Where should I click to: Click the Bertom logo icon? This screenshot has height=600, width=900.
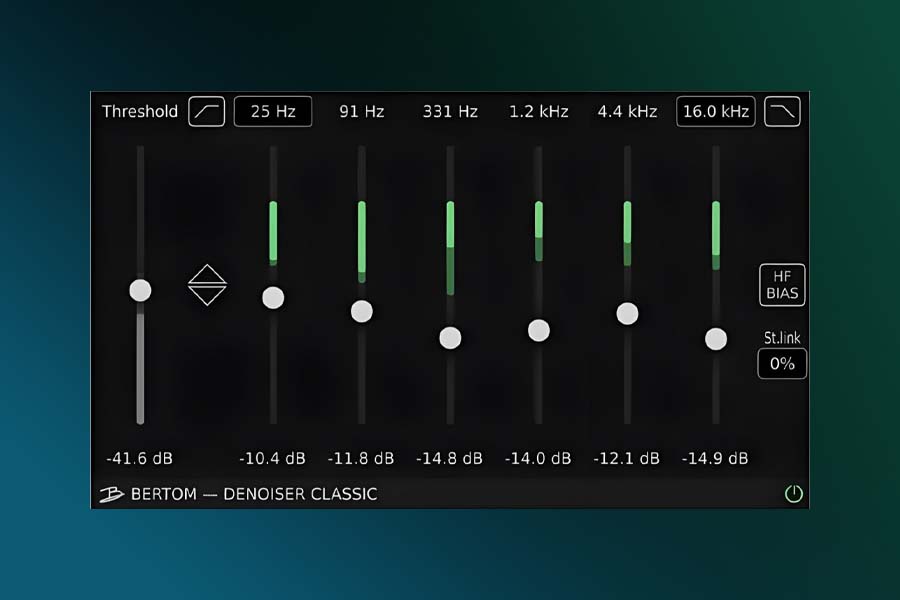click(x=111, y=494)
